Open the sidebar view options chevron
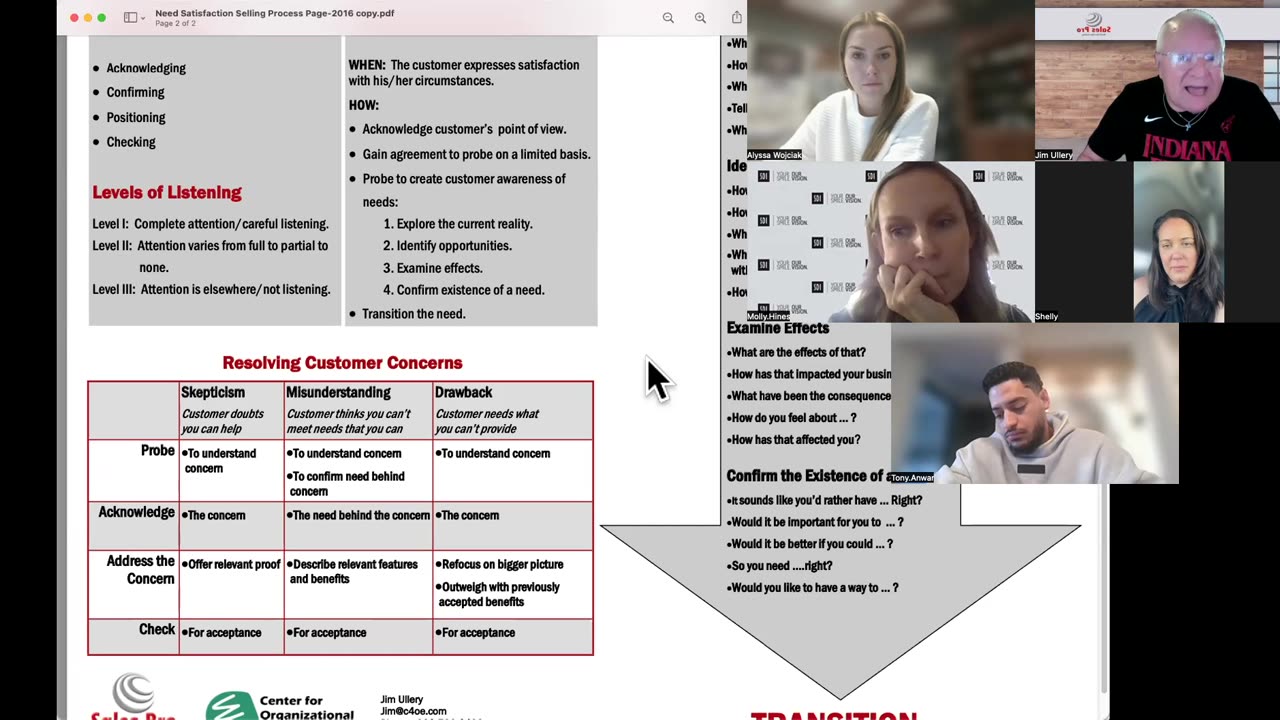The image size is (1280, 720). (143, 18)
